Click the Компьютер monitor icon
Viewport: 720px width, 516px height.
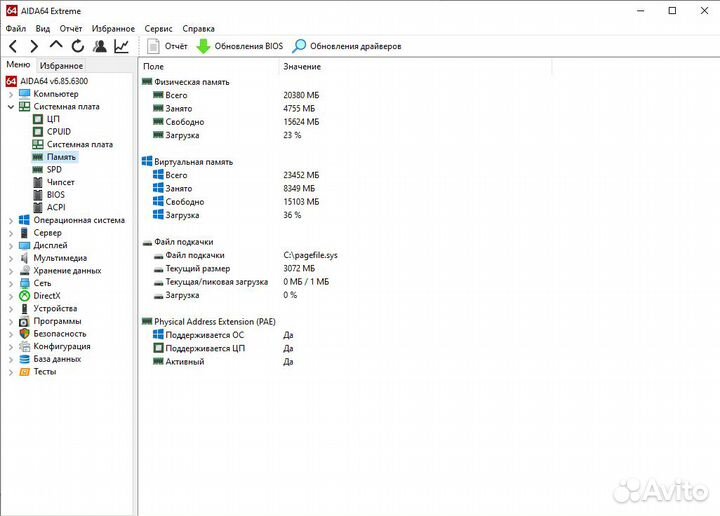click(24, 94)
